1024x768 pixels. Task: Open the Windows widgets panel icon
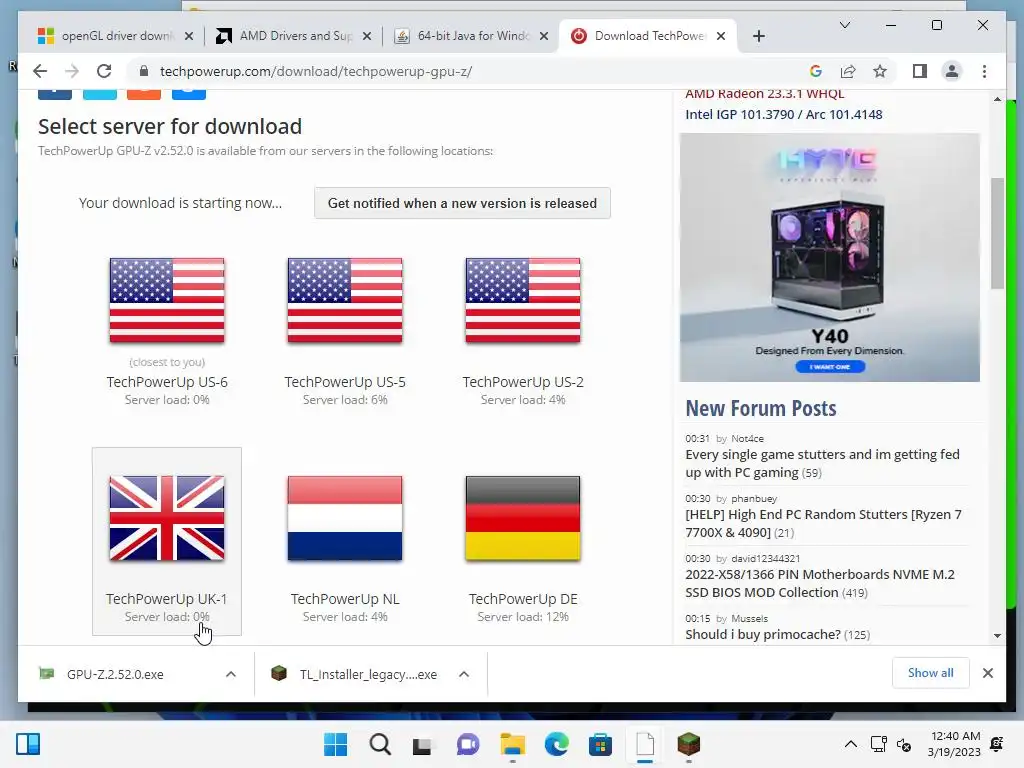[28, 744]
